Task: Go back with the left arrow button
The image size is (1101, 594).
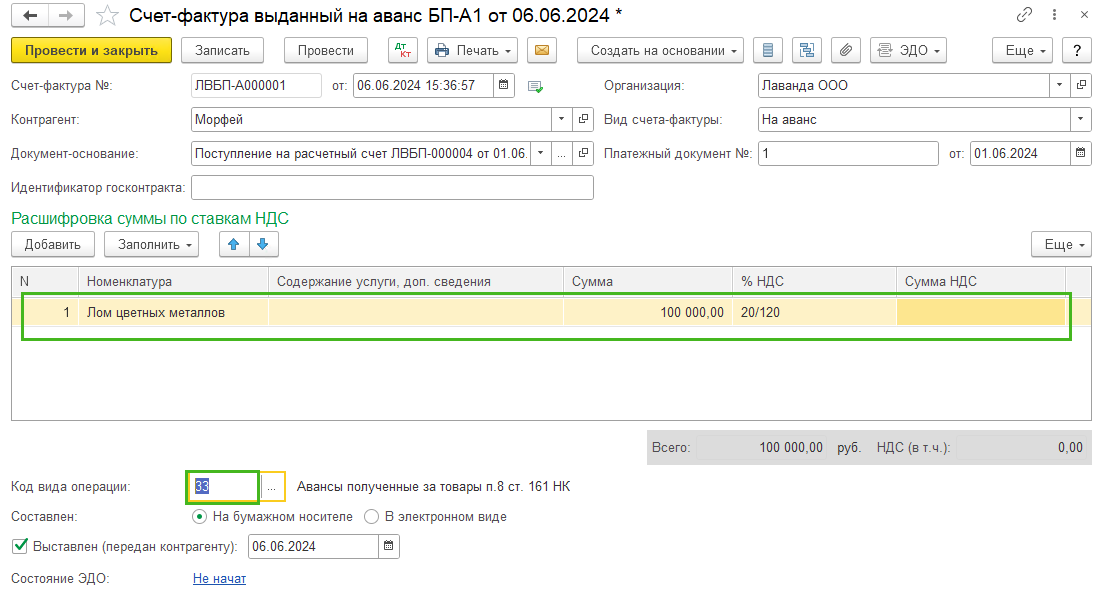Action: click(x=29, y=15)
